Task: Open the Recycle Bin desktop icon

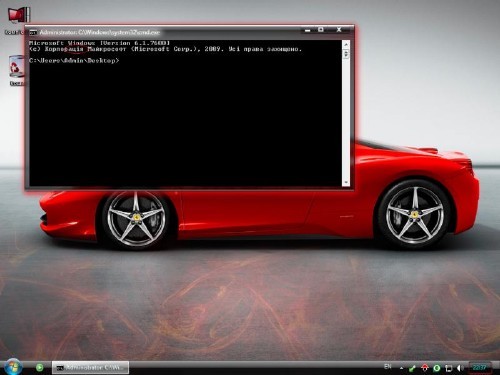Action: point(16,66)
